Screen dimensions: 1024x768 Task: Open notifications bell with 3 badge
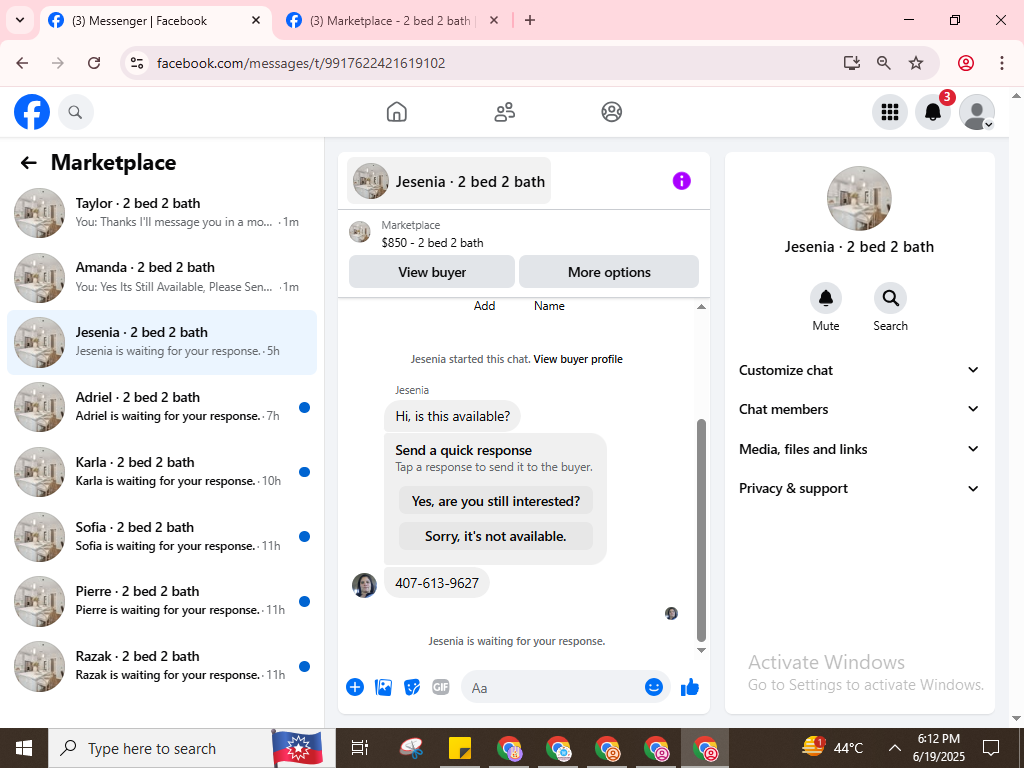click(933, 112)
